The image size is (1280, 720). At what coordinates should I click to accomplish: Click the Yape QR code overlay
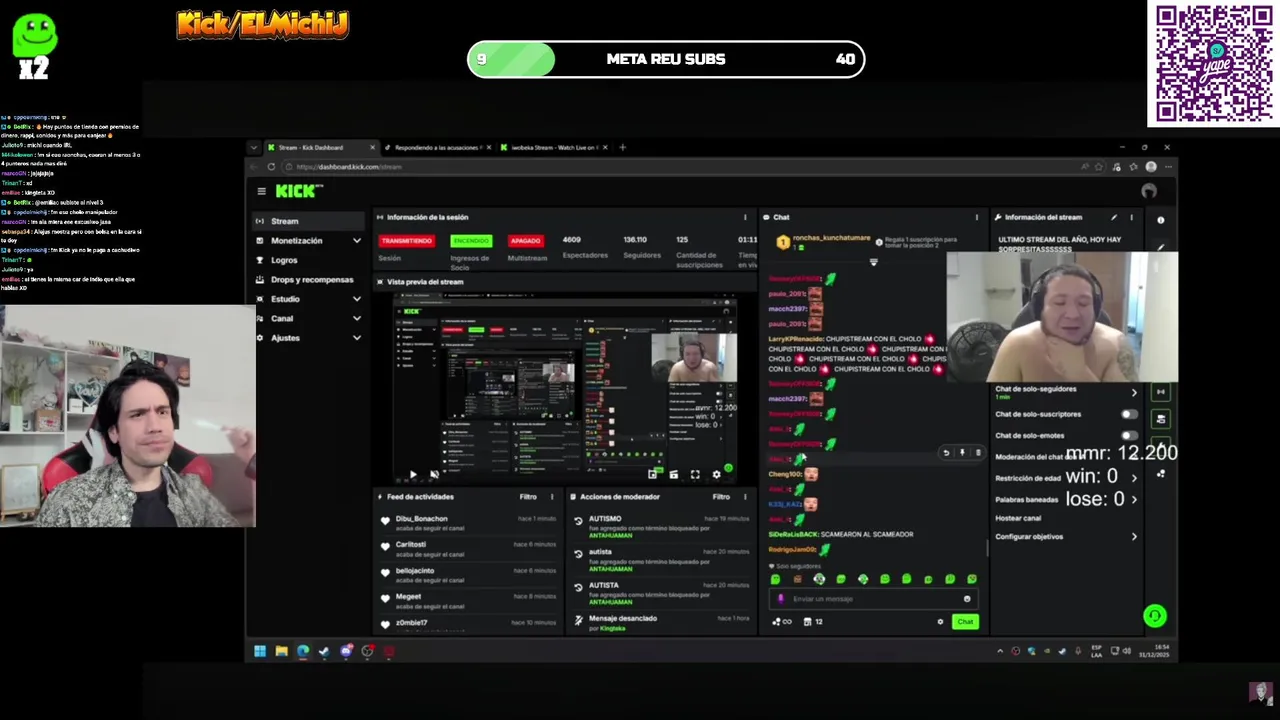tap(1213, 64)
